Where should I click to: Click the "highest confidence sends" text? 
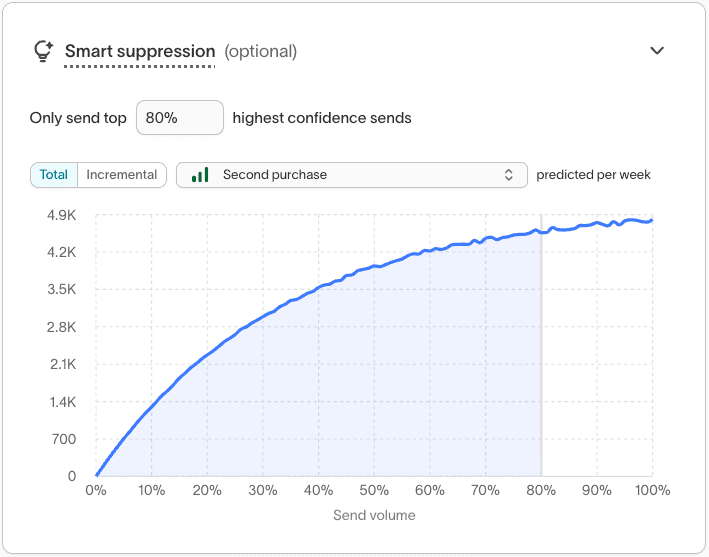click(x=321, y=118)
